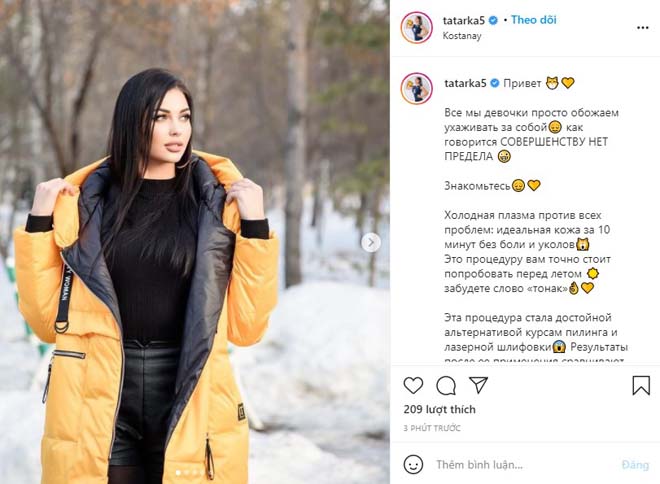Click the tatarka5 username in the caption
The height and width of the screenshot is (484, 660).
pos(465,83)
